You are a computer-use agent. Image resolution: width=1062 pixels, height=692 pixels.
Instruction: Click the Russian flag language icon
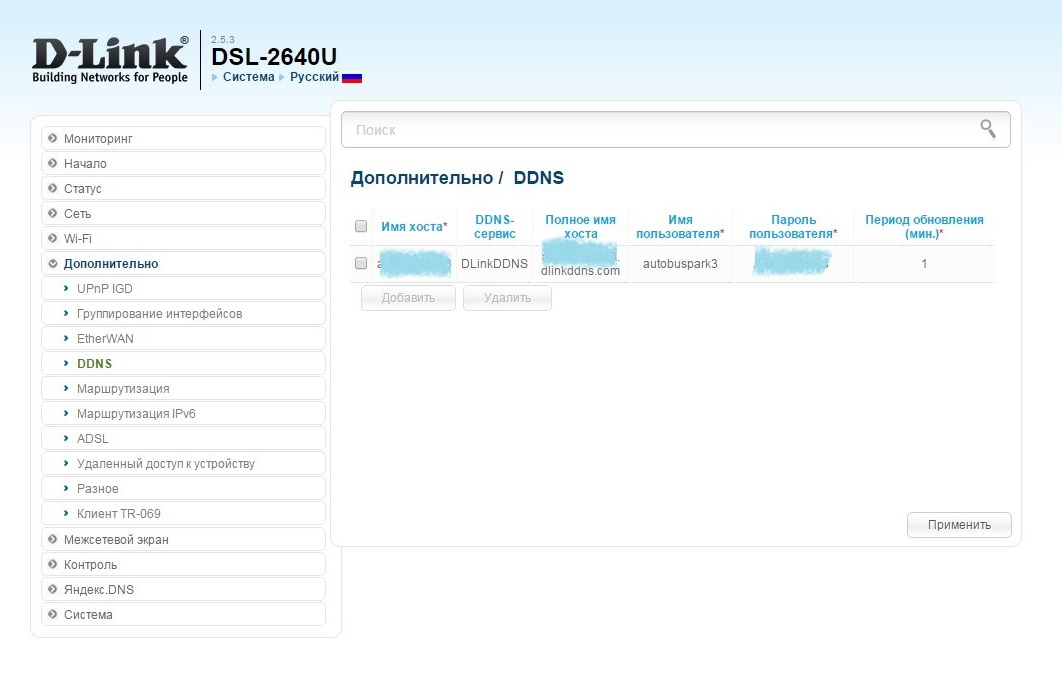[352, 77]
